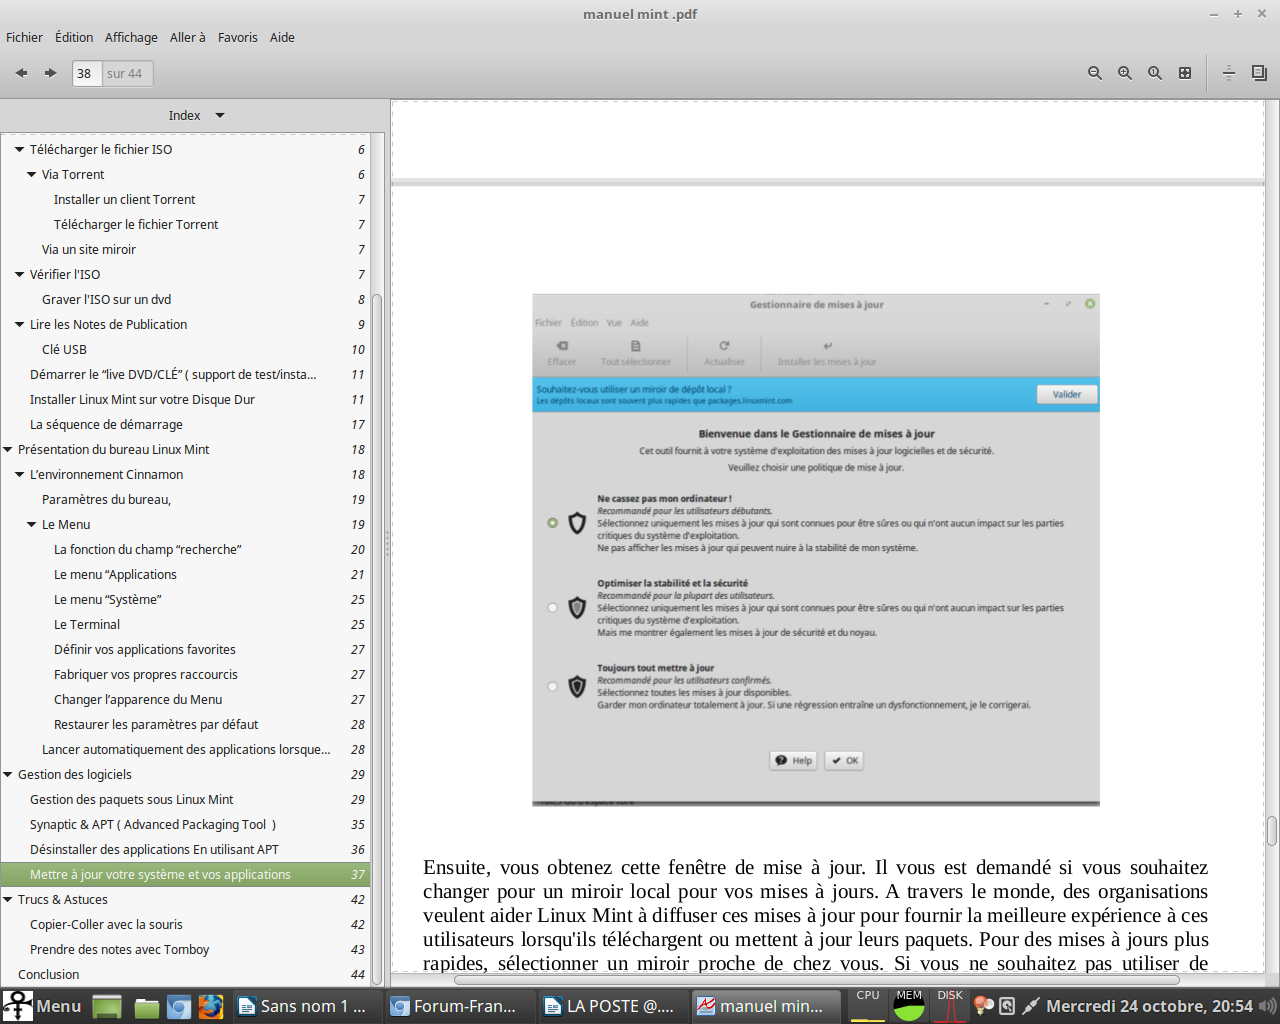Zoom out with the minus magnifier
1280x1024 pixels.
1095,73
